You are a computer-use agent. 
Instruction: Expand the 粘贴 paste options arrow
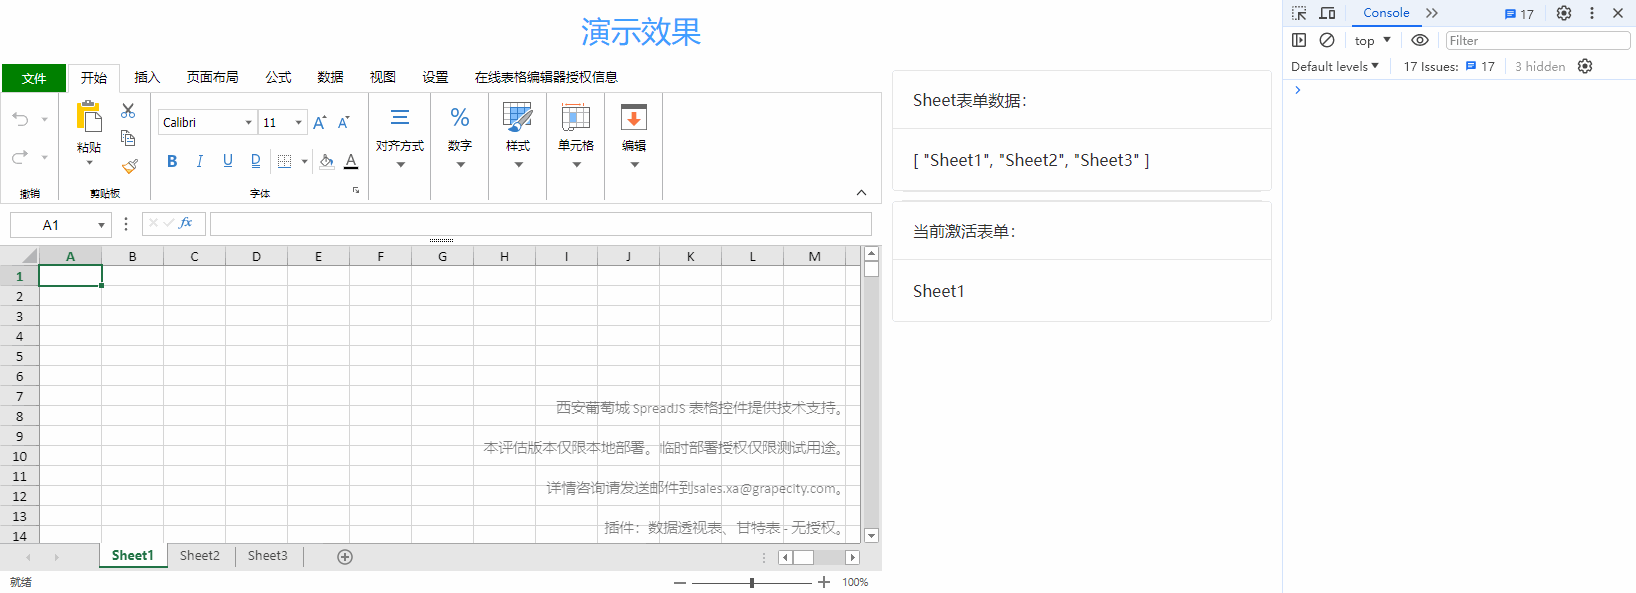tap(89, 163)
